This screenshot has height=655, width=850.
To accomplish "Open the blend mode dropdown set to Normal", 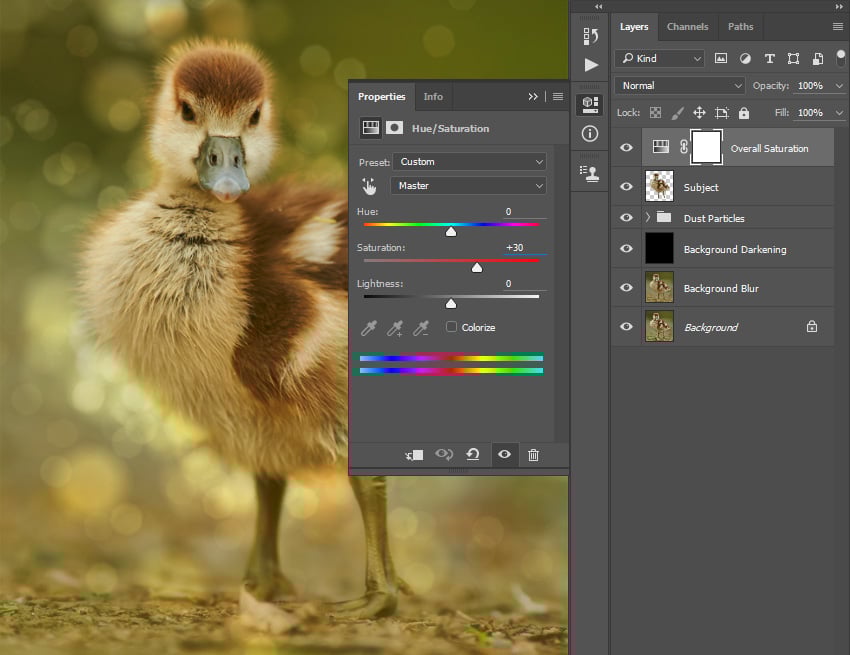I will point(679,85).
